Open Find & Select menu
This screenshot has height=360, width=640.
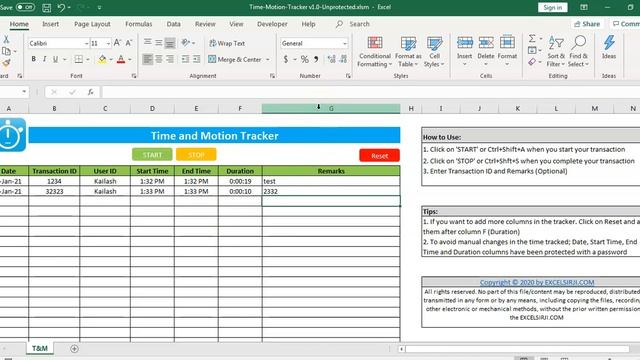[579, 52]
